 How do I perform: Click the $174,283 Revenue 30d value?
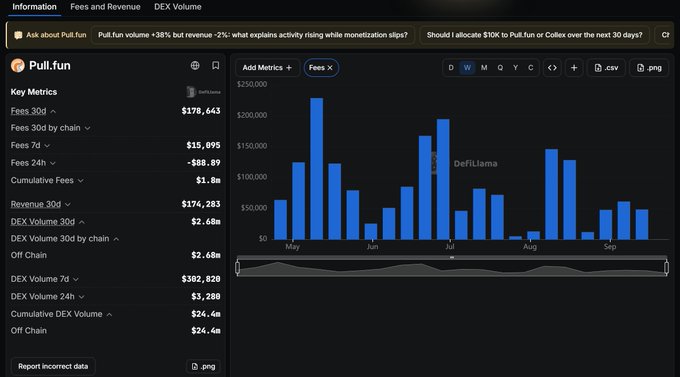(x=201, y=204)
